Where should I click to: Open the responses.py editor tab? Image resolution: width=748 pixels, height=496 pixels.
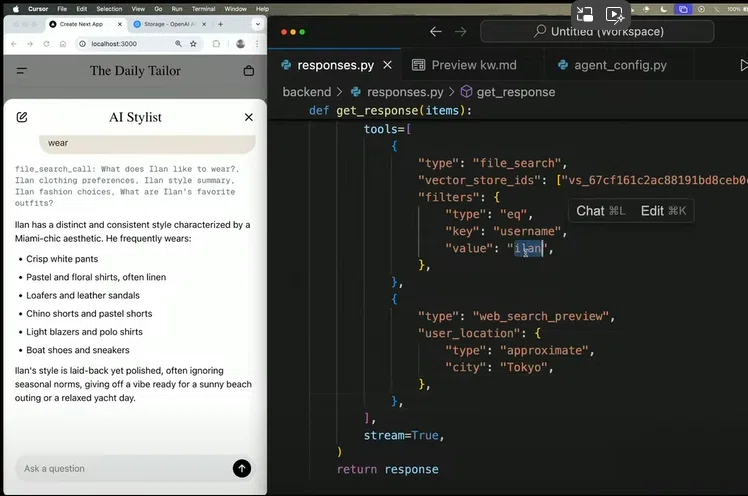click(335, 65)
